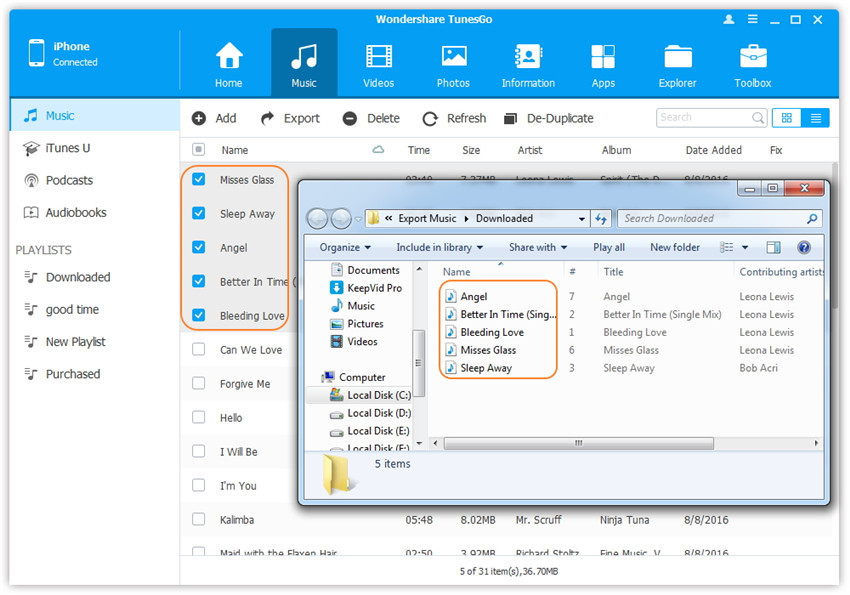Check the Forgive Me checkbox
This screenshot has width=850, height=595.
198,384
